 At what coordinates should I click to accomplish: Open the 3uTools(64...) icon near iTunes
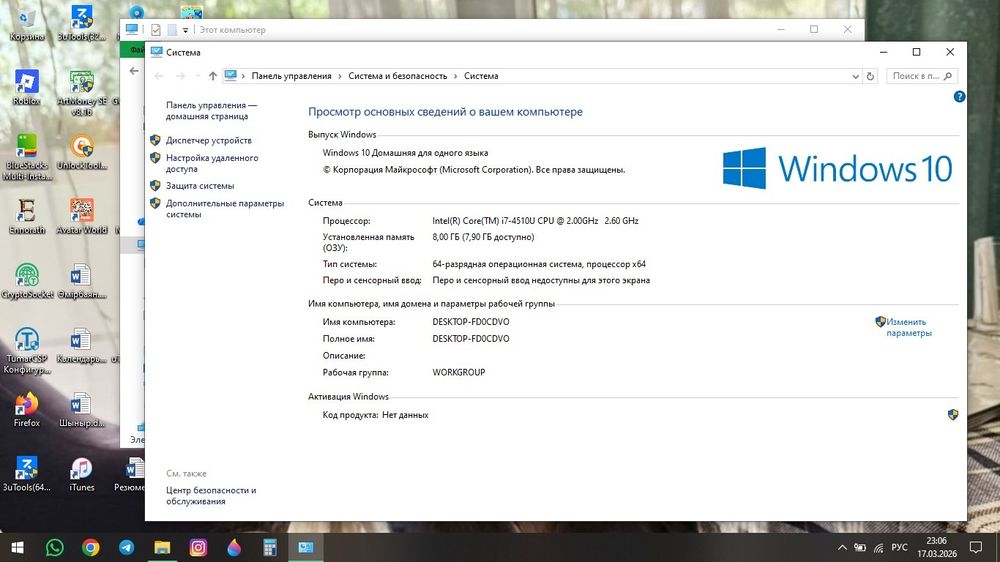(x=27, y=474)
